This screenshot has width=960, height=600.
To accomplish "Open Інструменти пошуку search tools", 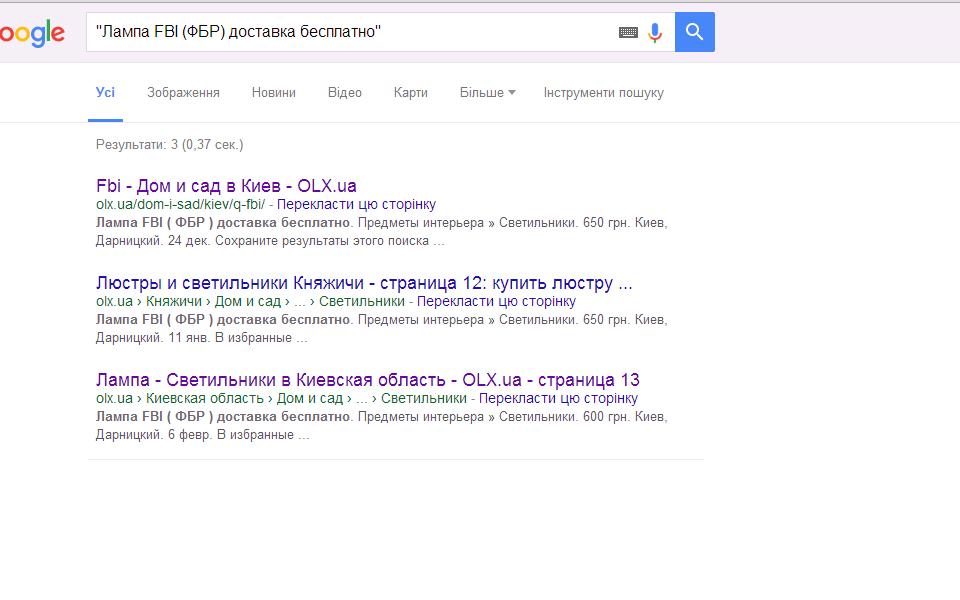I will 603,92.
